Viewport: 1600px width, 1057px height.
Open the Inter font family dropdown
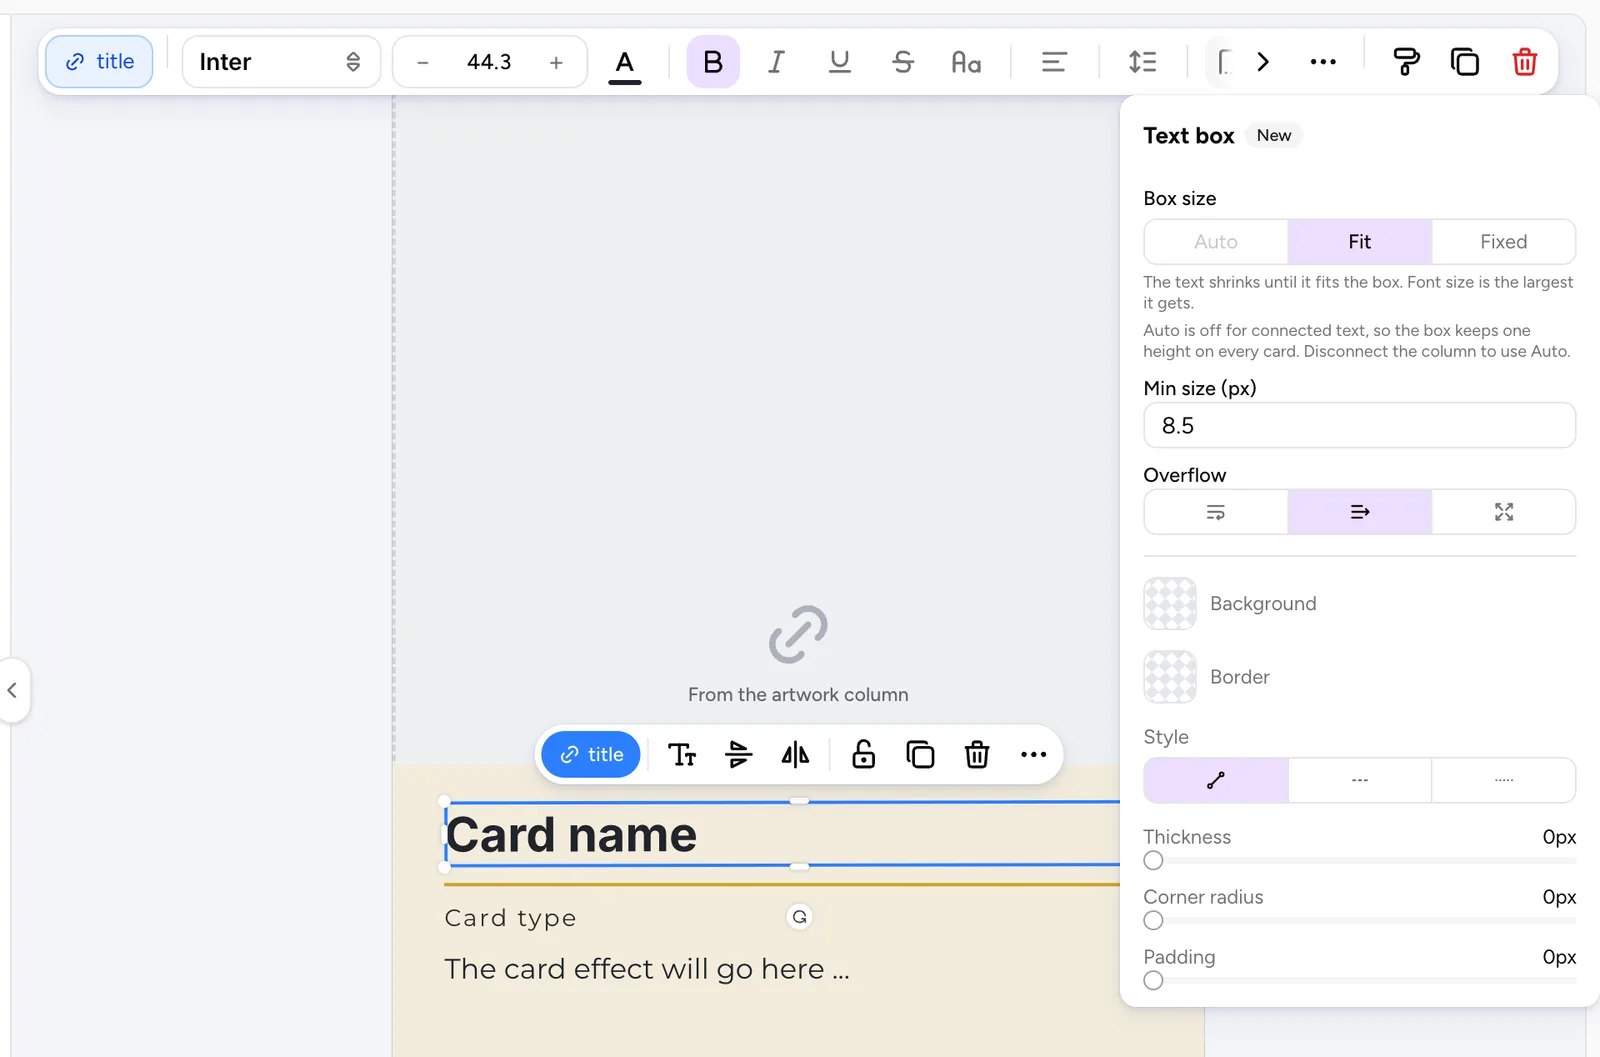[x=281, y=62]
